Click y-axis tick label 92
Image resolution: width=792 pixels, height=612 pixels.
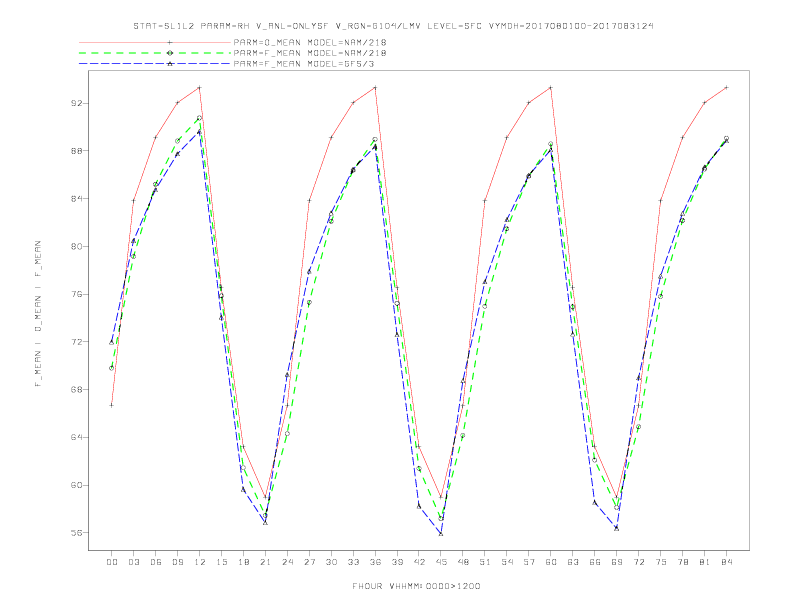[x=76, y=103]
